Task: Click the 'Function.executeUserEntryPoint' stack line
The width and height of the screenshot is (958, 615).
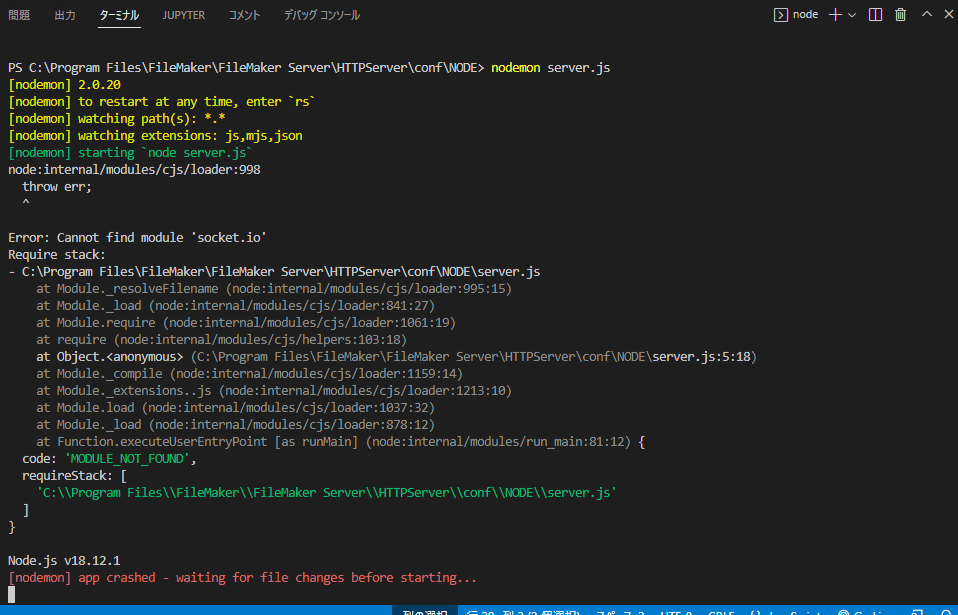Action: 340,442
